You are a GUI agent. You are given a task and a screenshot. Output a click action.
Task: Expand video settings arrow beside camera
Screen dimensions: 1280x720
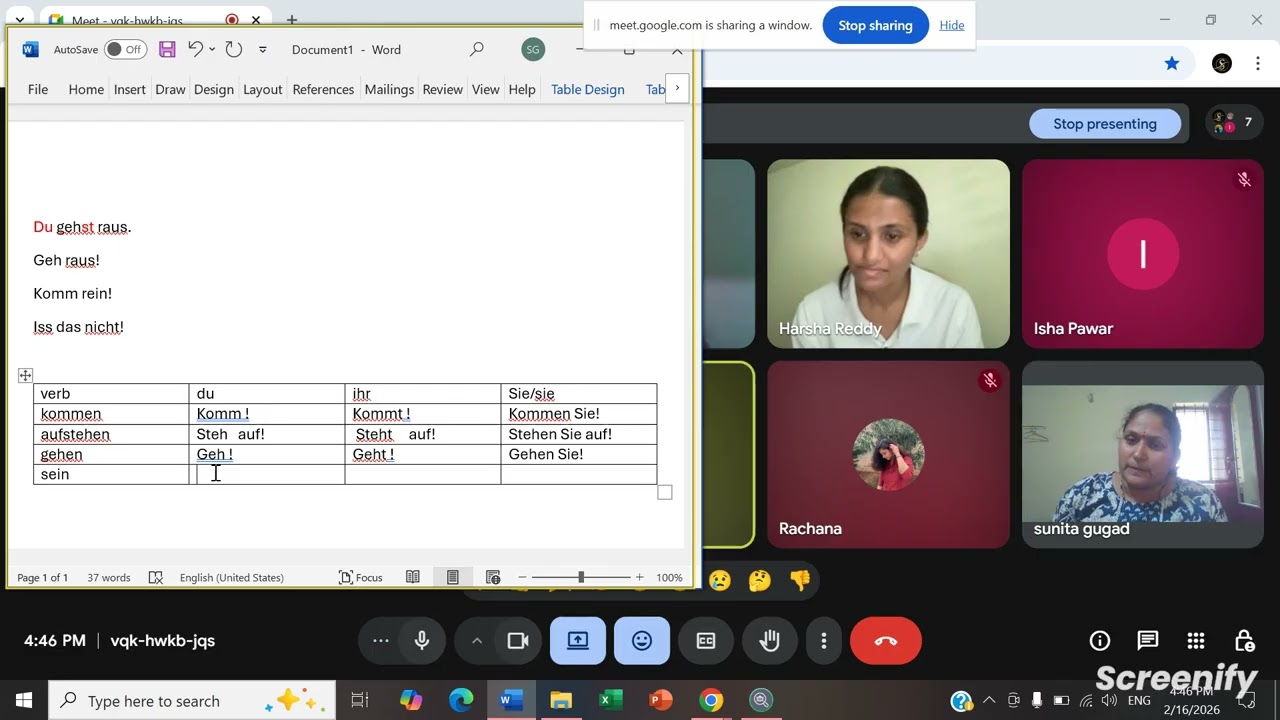[x=477, y=641]
